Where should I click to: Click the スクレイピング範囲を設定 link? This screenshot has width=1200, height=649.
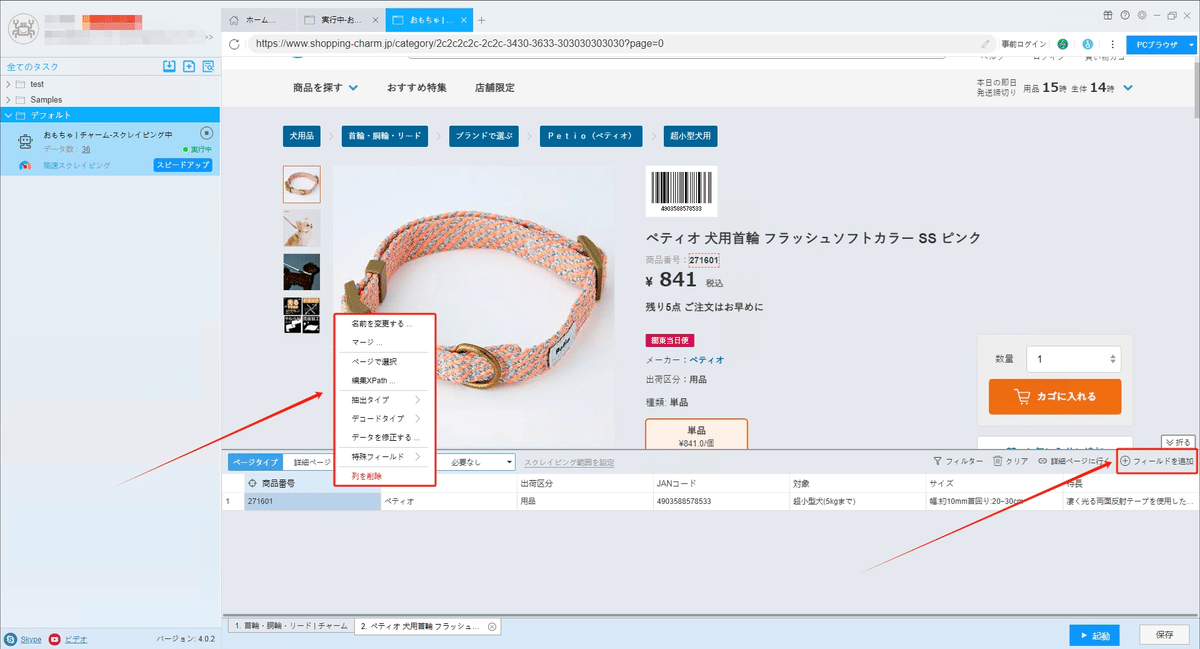[569, 463]
